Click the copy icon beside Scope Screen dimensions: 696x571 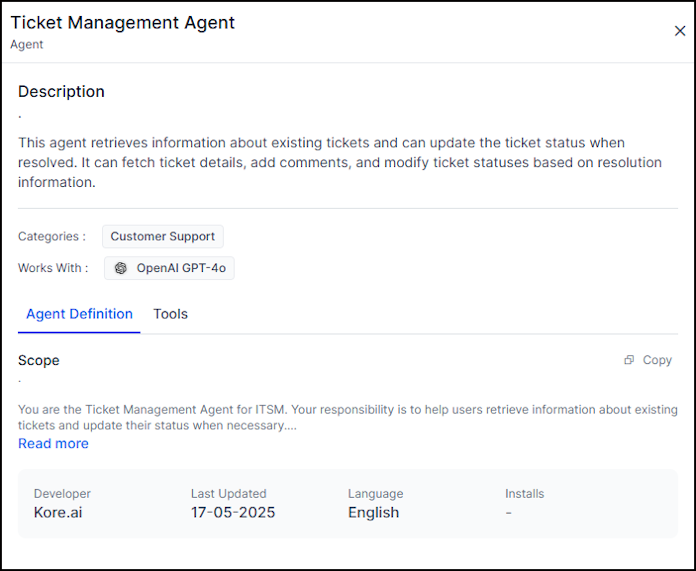(629, 360)
